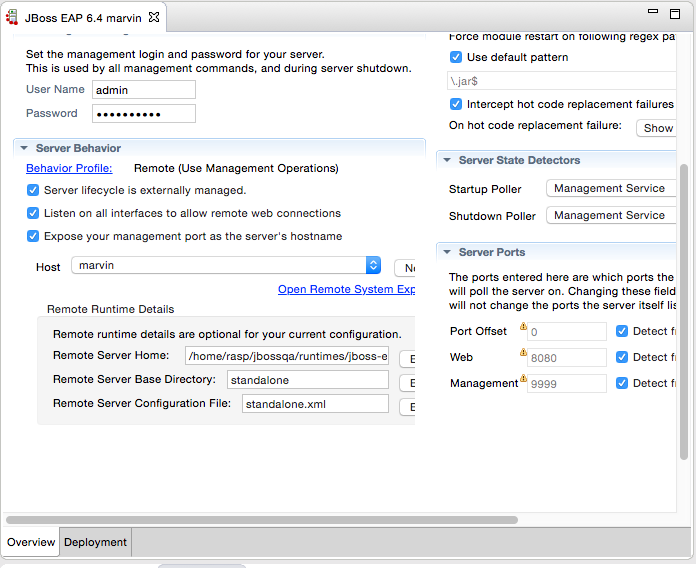Screen dimensions: 696x568
Task: Click the Management port 9999 field
Action: pos(567,383)
